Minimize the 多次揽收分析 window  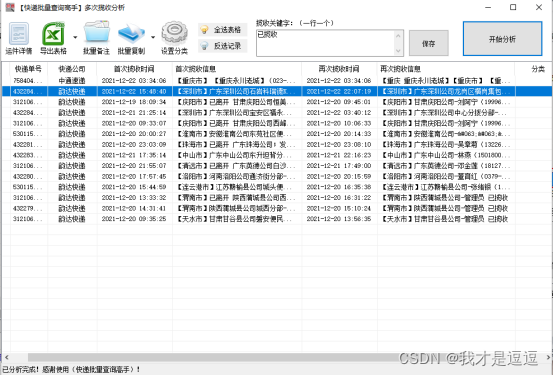[488, 7]
